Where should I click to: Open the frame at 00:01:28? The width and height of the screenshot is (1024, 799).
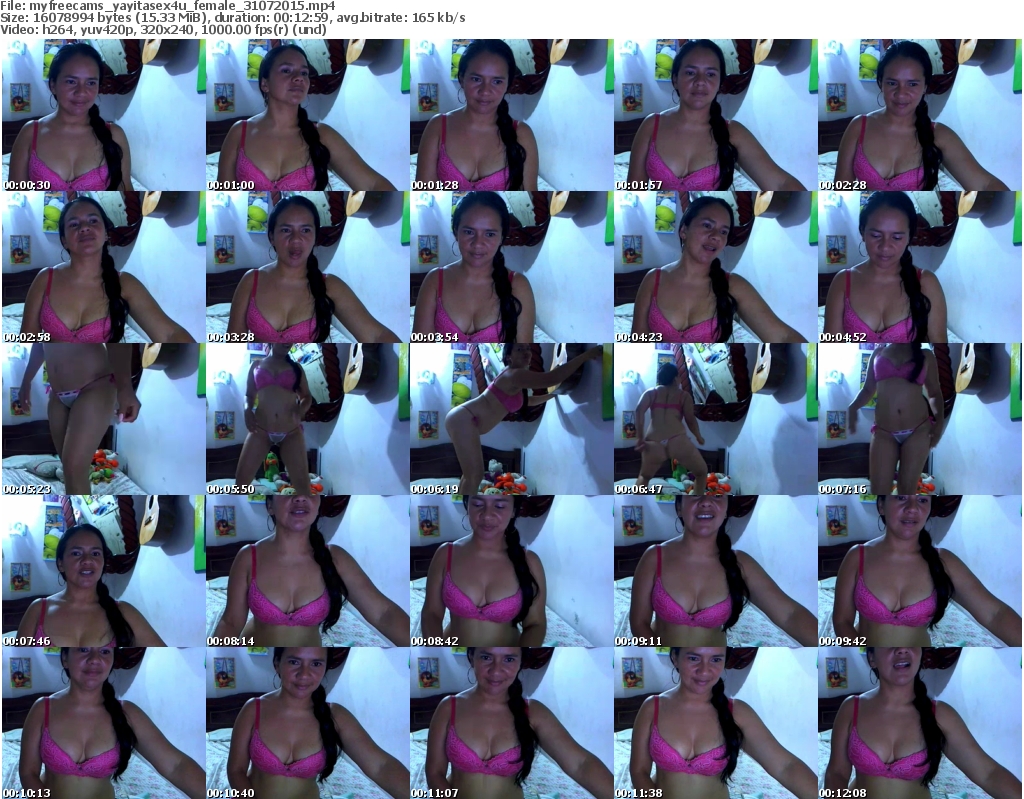click(x=511, y=115)
